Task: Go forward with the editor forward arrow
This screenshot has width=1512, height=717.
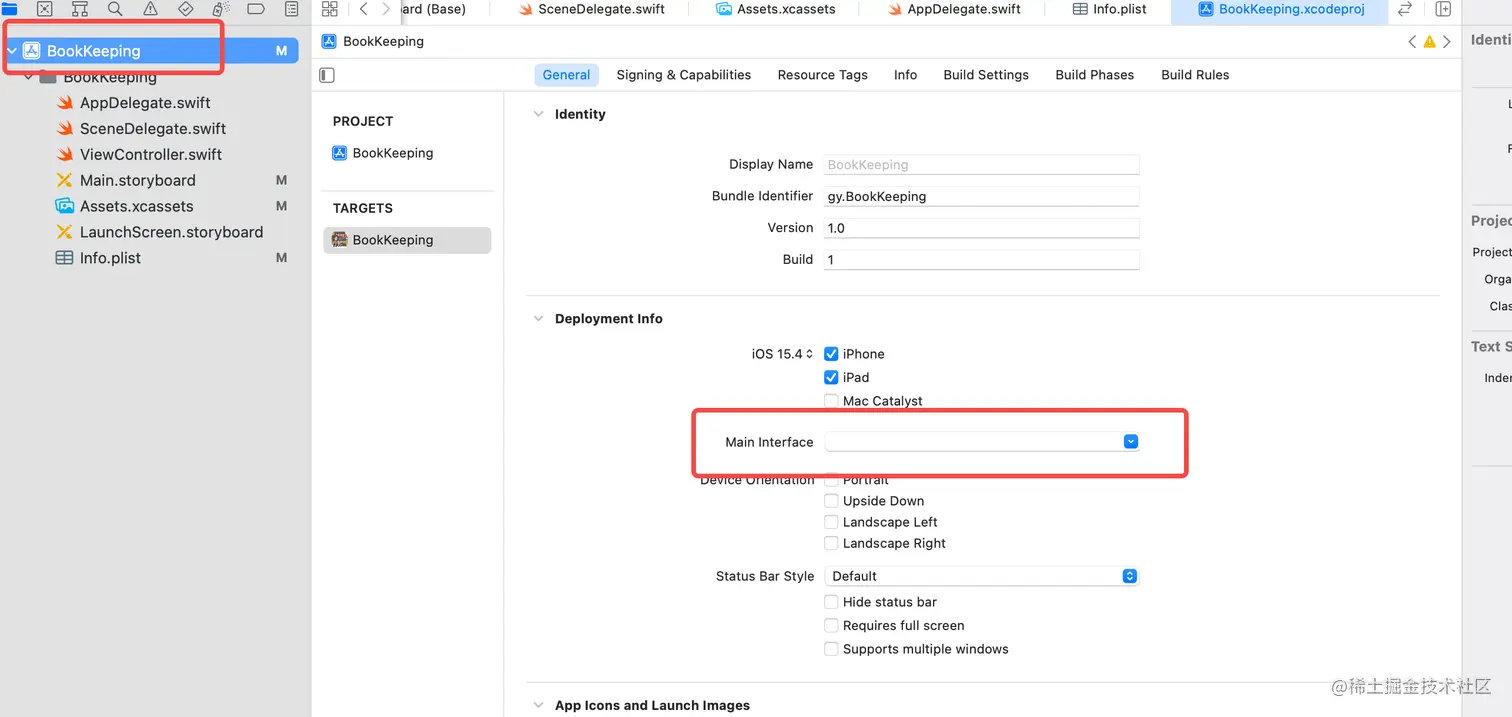Action: (386, 9)
